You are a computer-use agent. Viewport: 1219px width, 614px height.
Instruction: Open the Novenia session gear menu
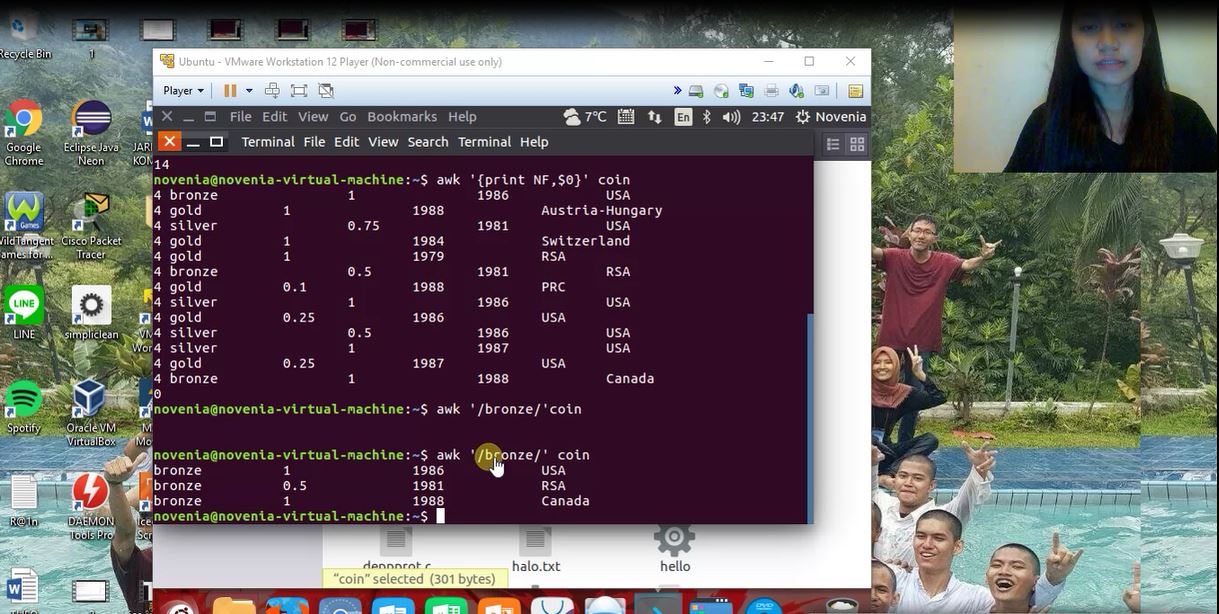pos(830,116)
